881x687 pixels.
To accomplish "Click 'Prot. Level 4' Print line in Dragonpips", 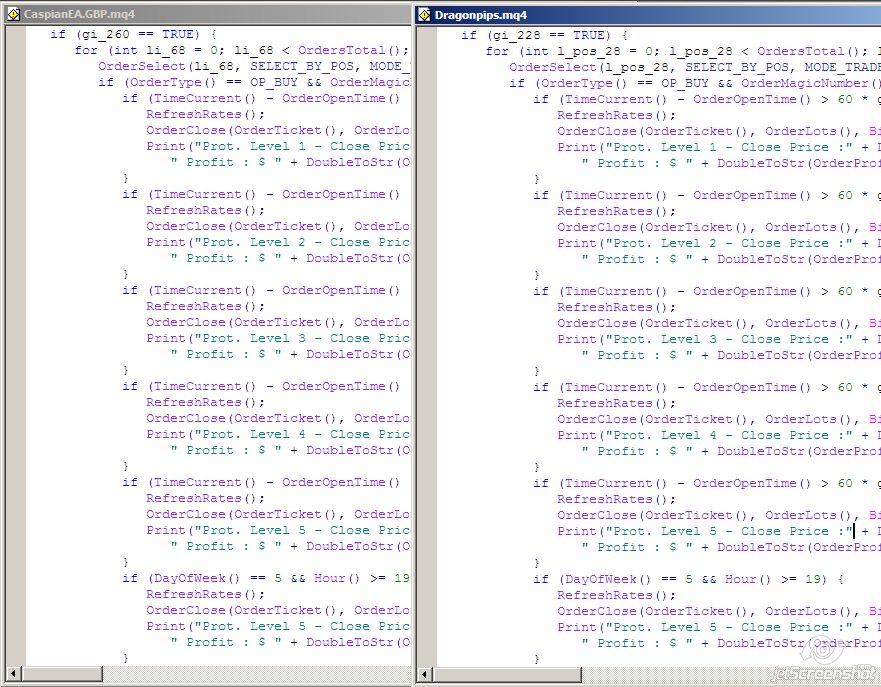I will (719, 436).
